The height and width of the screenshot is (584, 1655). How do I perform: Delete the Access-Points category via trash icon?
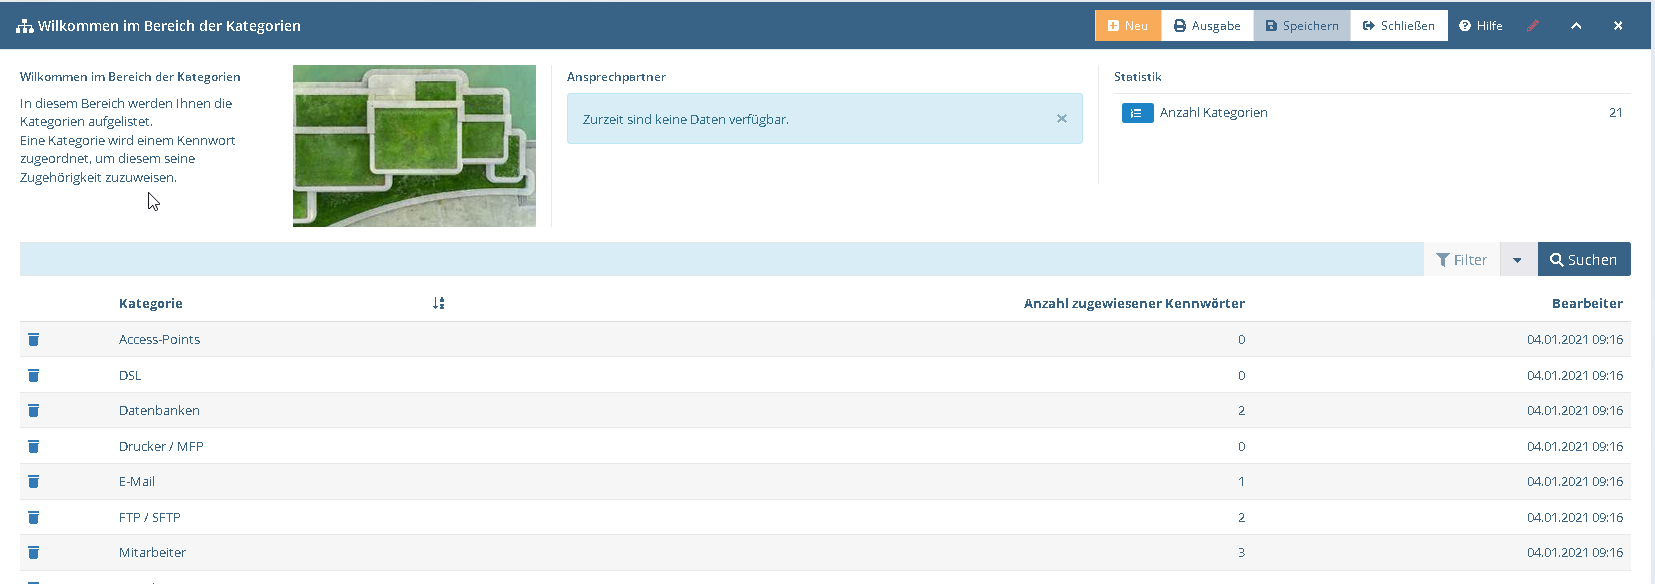tap(33, 340)
